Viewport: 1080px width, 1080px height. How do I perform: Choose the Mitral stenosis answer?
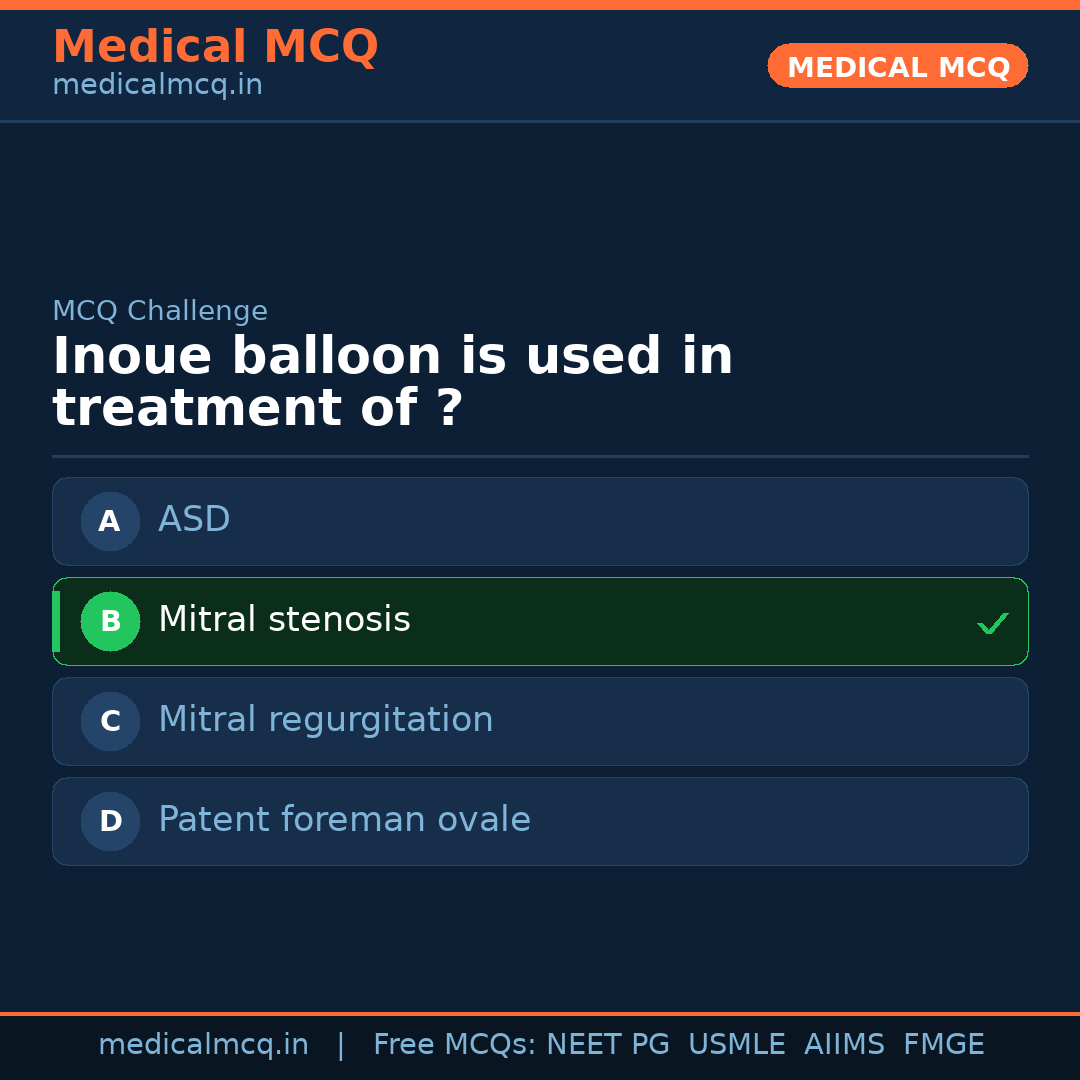[x=540, y=621]
